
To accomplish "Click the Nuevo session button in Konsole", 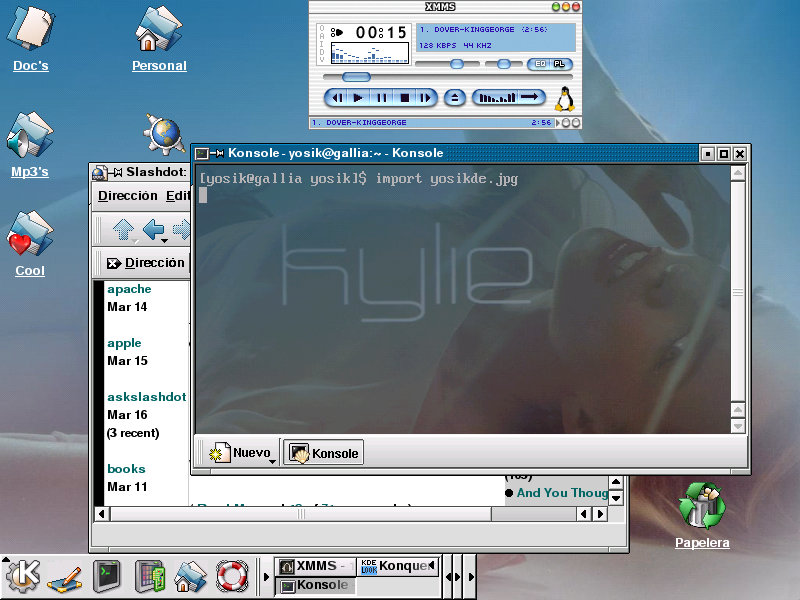I will (240, 453).
